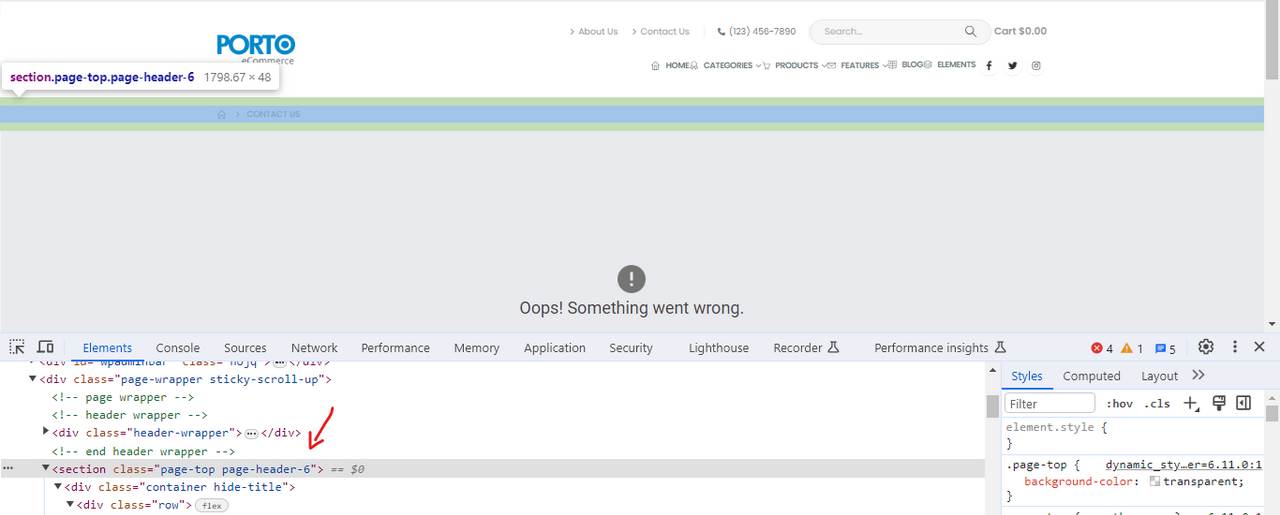Select the Layout pane tab
The width and height of the screenshot is (1280, 515).
pyautogui.click(x=1159, y=376)
